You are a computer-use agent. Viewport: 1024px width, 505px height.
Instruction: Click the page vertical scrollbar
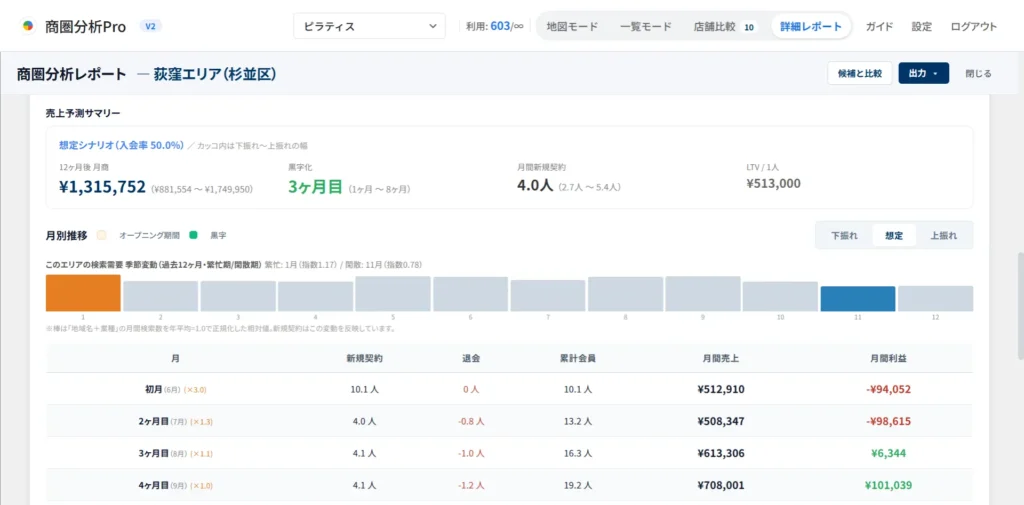click(1020, 306)
